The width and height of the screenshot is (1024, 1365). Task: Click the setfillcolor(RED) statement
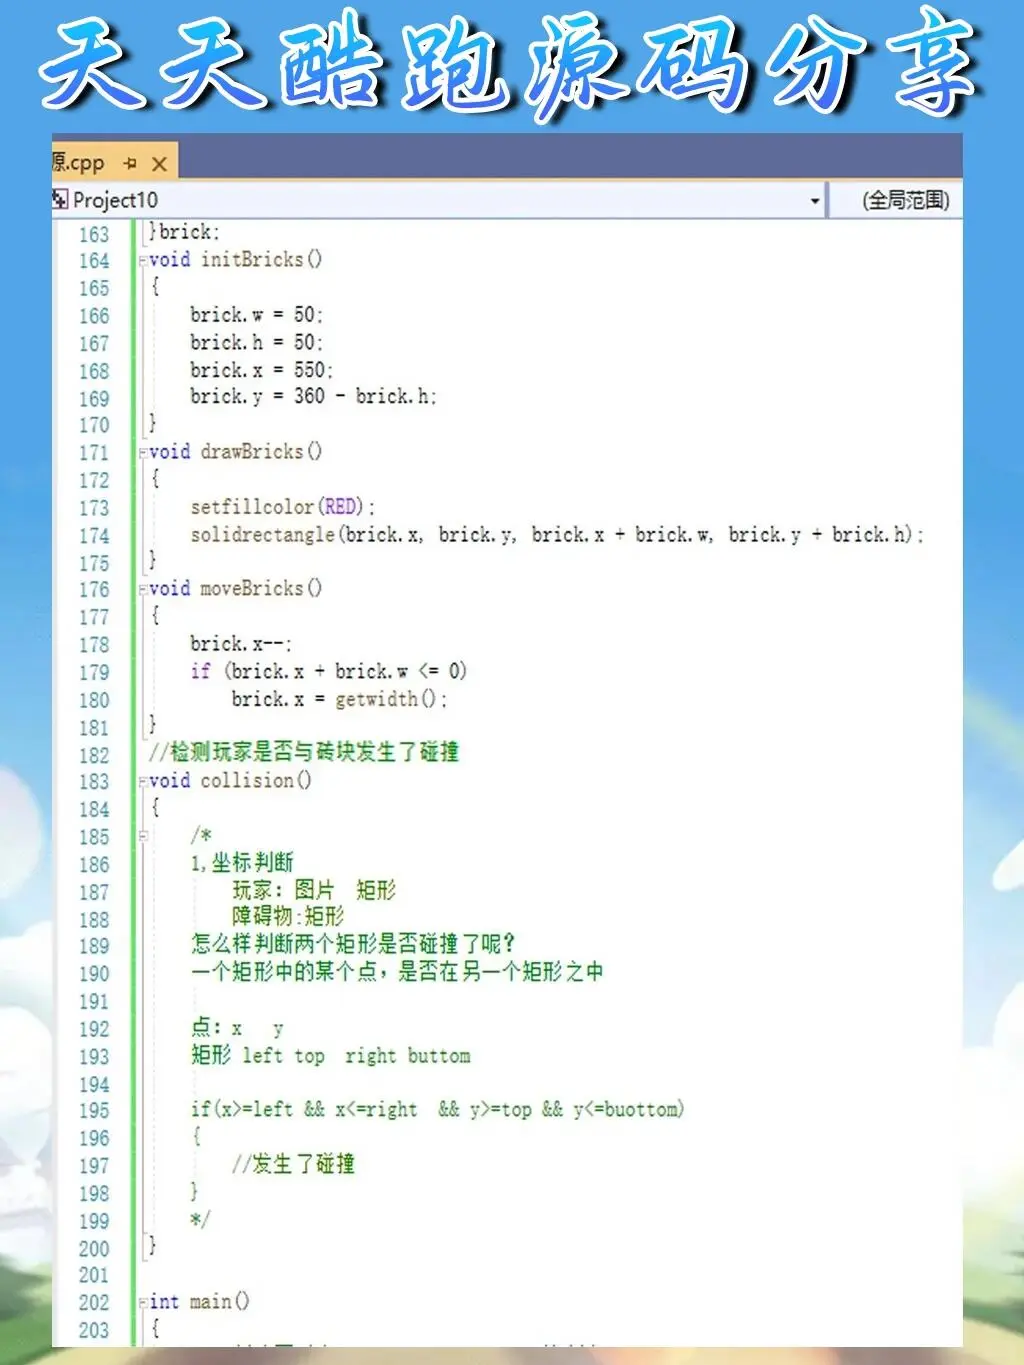(x=283, y=507)
